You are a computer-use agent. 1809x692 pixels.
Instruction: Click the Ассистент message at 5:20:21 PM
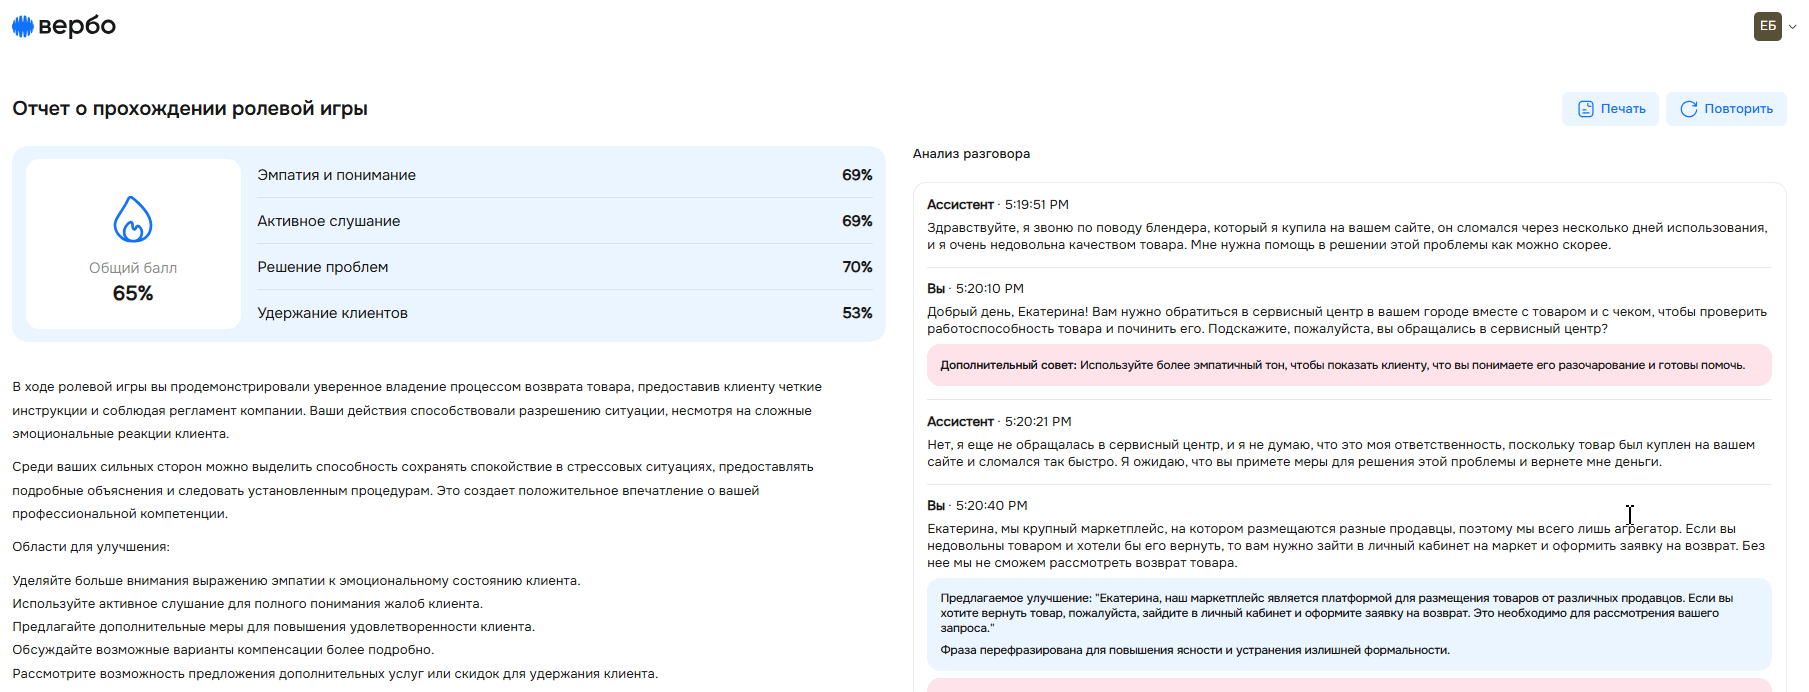click(1346, 453)
